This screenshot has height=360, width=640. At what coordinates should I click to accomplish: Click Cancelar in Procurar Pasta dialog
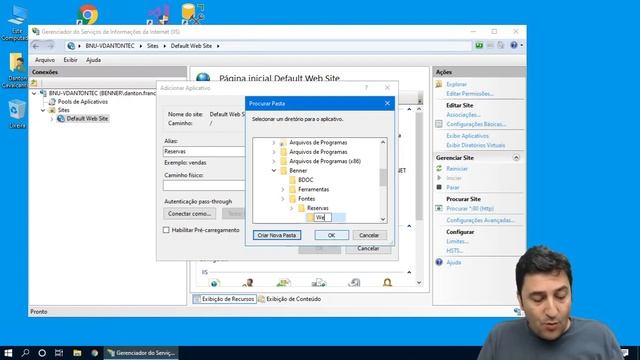[x=369, y=235]
